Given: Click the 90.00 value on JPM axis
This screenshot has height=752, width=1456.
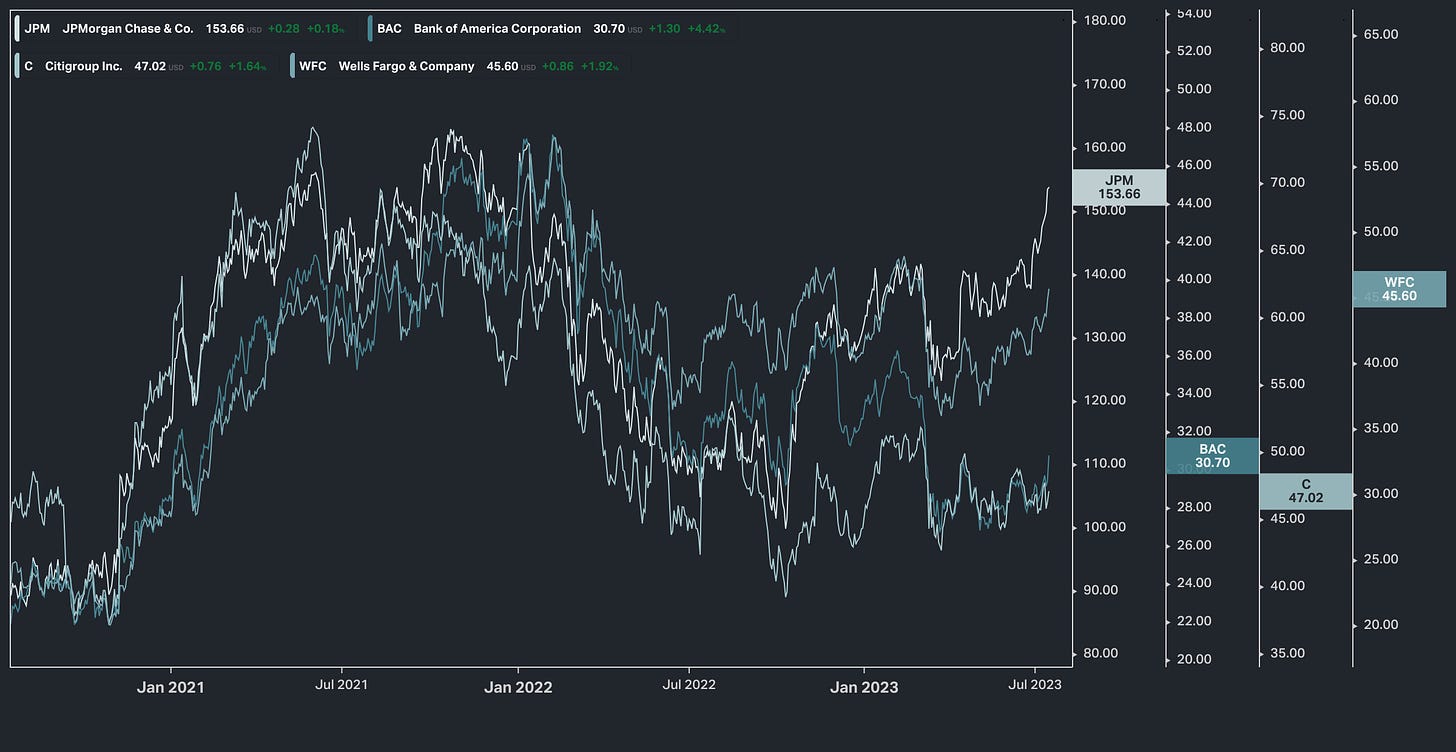Looking at the screenshot, I should [x=1100, y=590].
